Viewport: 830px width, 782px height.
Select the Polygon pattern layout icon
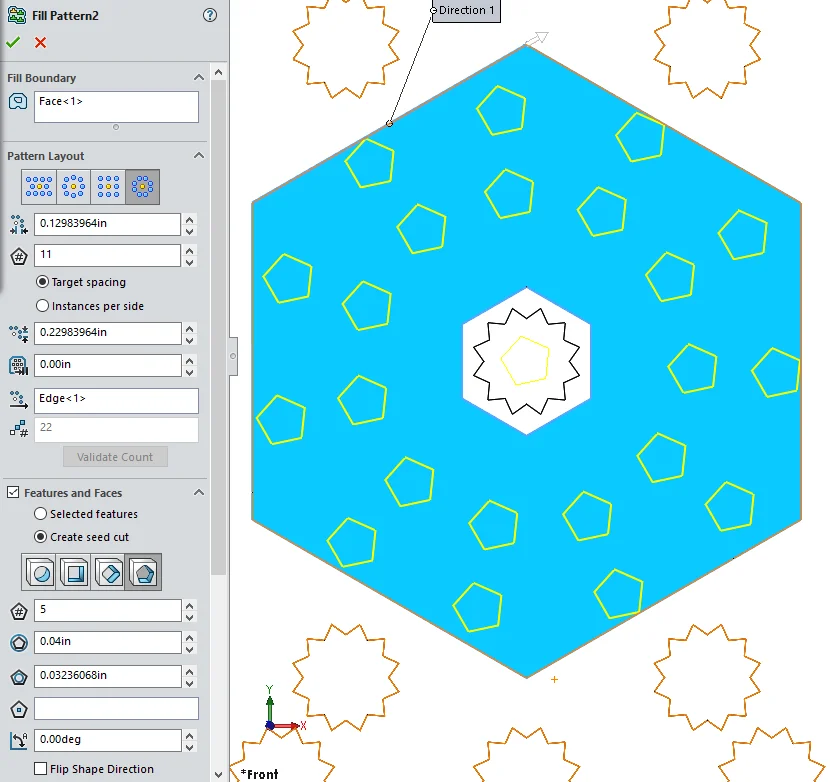click(143, 186)
